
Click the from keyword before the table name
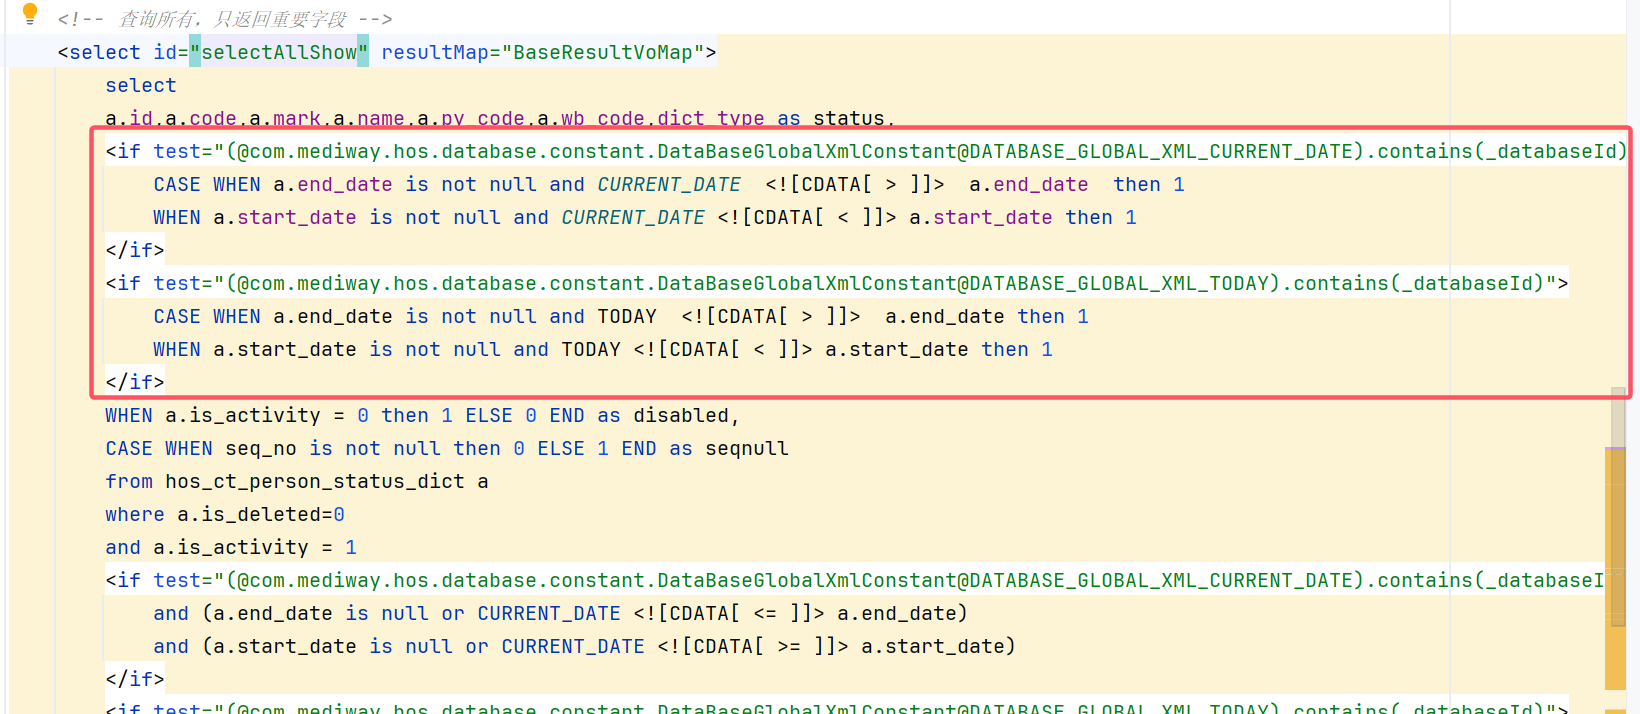(x=129, y=481)
